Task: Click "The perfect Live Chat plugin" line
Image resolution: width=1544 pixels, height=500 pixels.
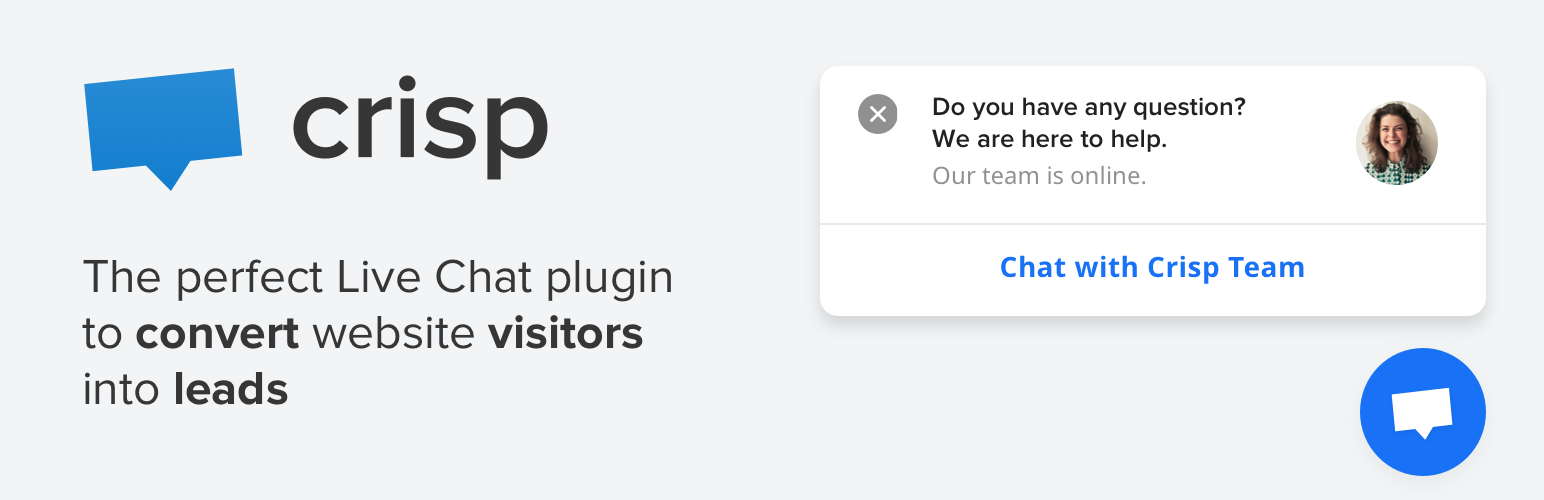Action: coord(378,278)
